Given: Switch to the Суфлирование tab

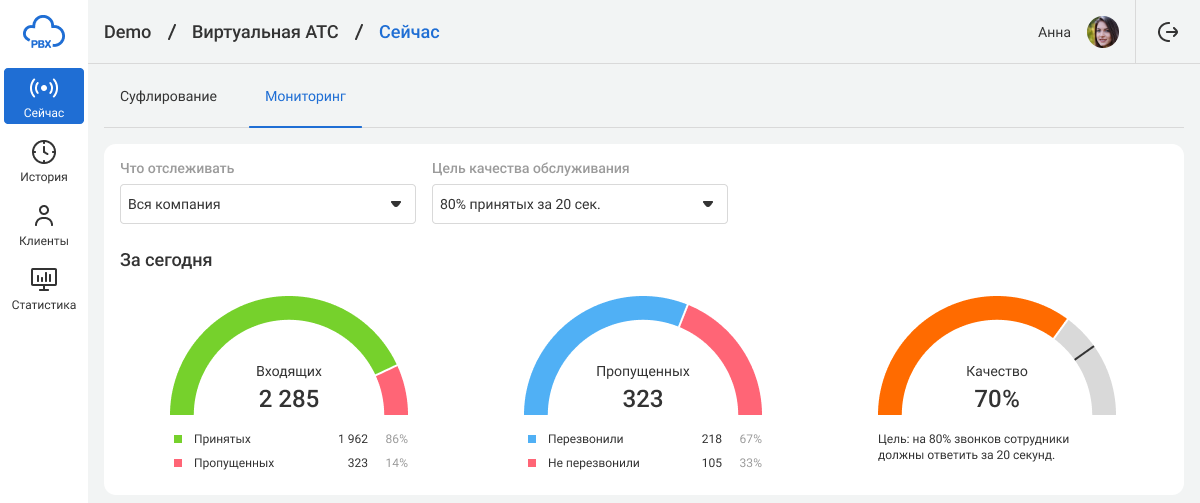Looking at the screenshot, I should (x=168, y=97).
